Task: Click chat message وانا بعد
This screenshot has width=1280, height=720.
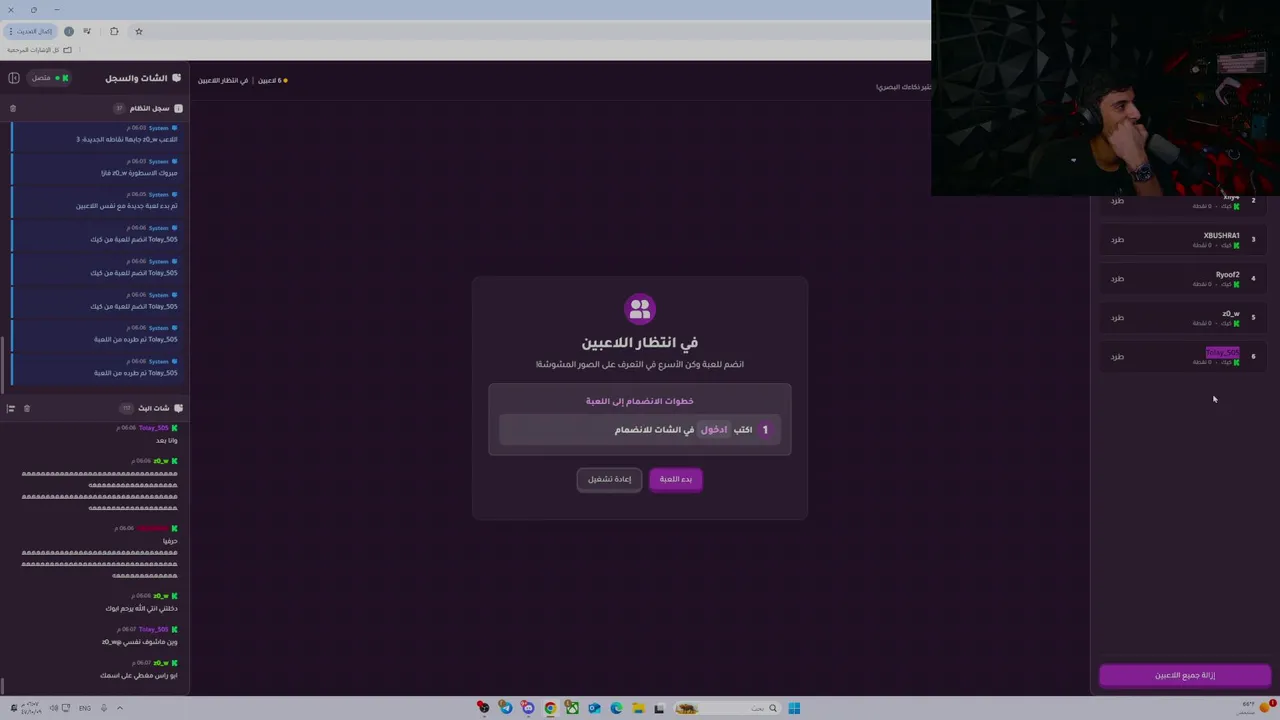Action: pyautogui.click(x=167, y=441)
